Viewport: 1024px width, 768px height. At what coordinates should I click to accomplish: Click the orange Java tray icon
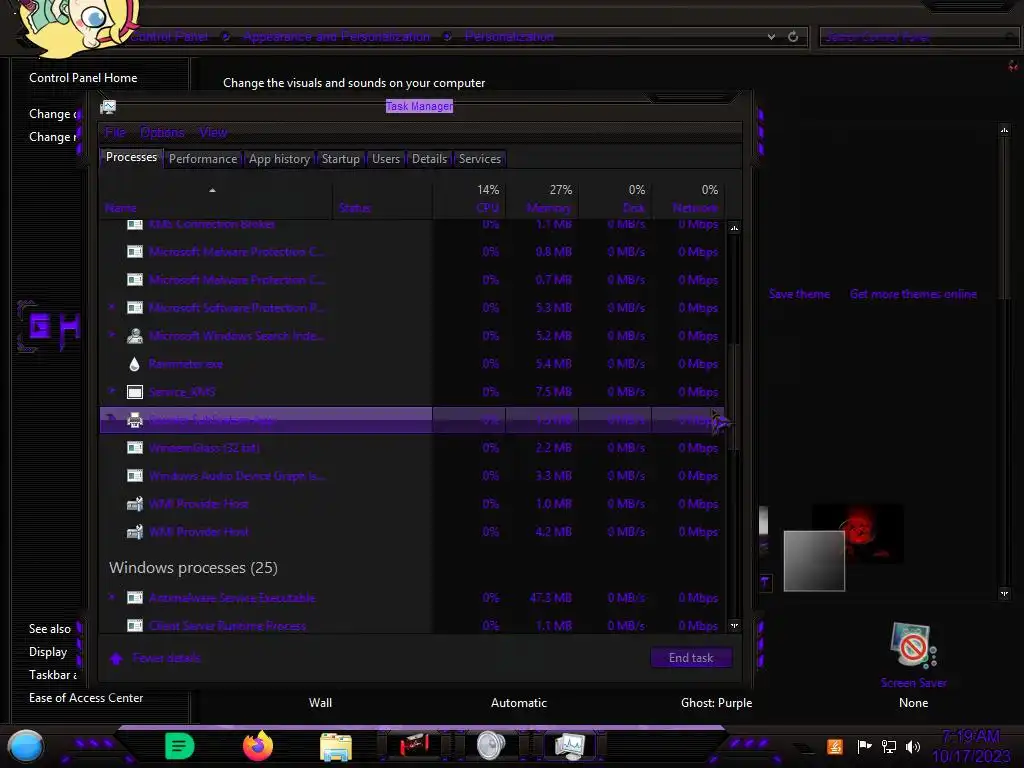pos(835,746)
